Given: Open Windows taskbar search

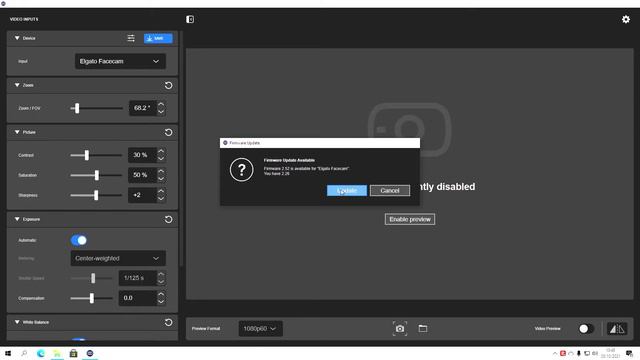Looking at the screenshot, I should pos(24,353).
